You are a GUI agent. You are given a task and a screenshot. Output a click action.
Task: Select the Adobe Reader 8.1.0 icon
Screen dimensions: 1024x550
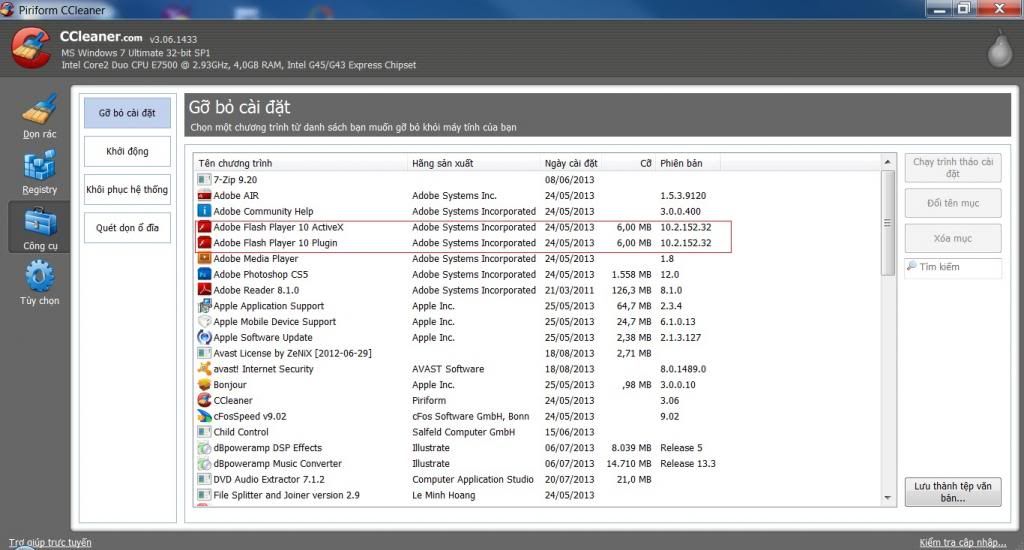pyautogui.click(x=204, y=290)
